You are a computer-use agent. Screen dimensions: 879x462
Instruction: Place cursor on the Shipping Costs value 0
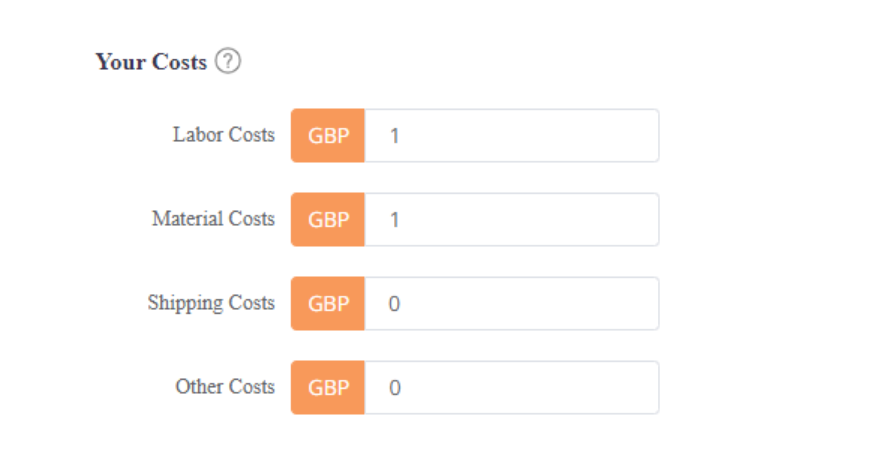(395, 303)
